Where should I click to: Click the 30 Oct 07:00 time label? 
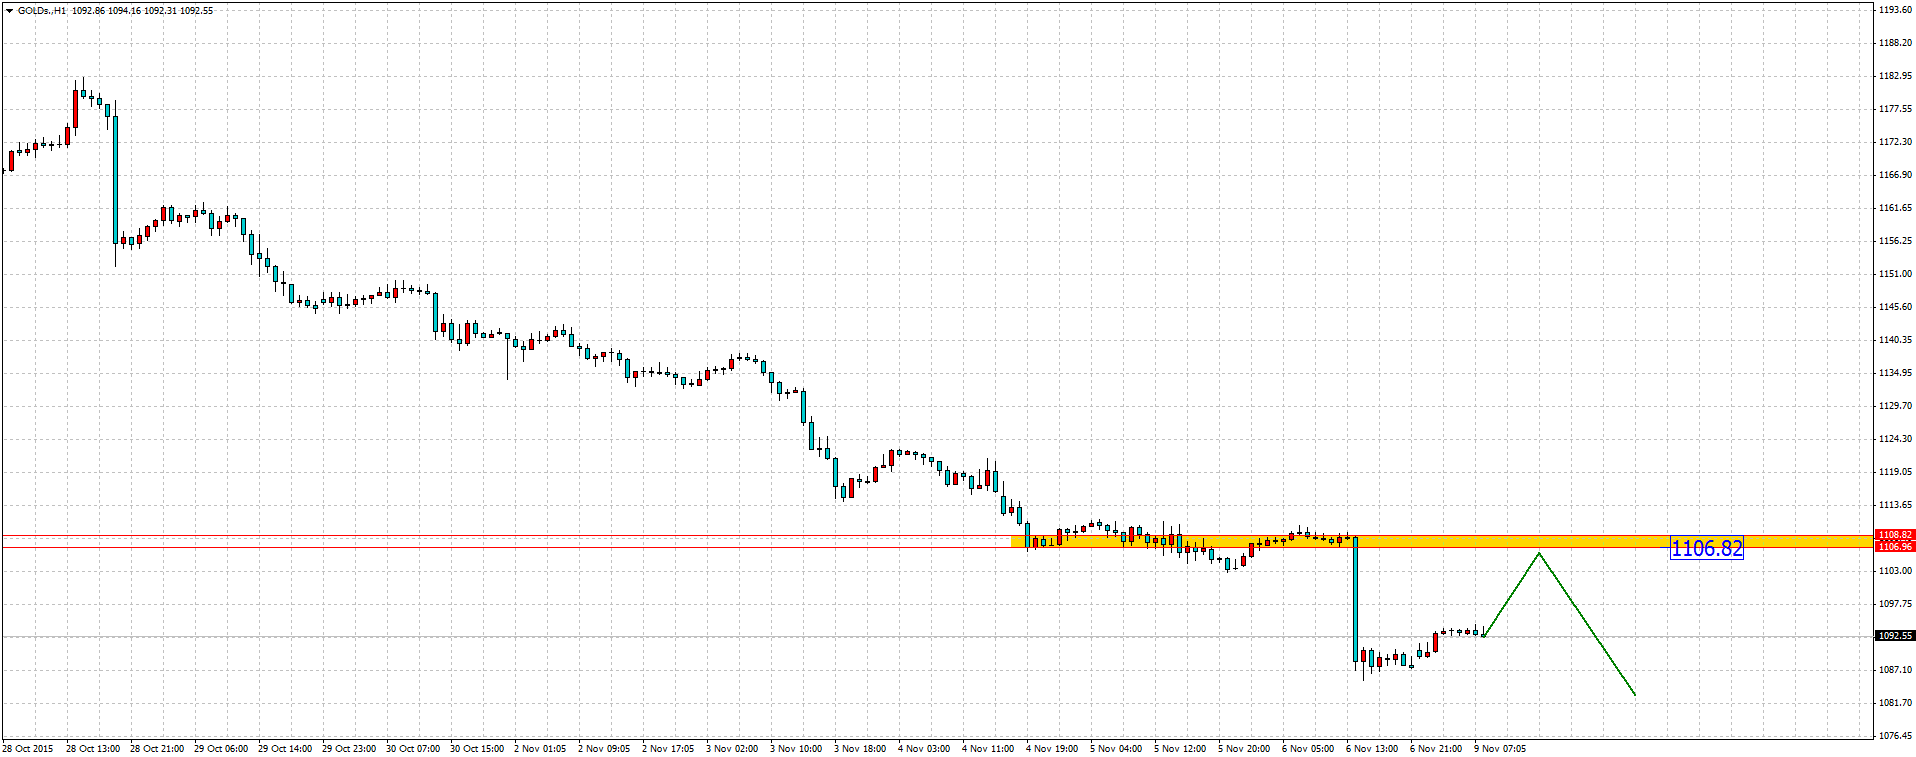coord(412,748)
